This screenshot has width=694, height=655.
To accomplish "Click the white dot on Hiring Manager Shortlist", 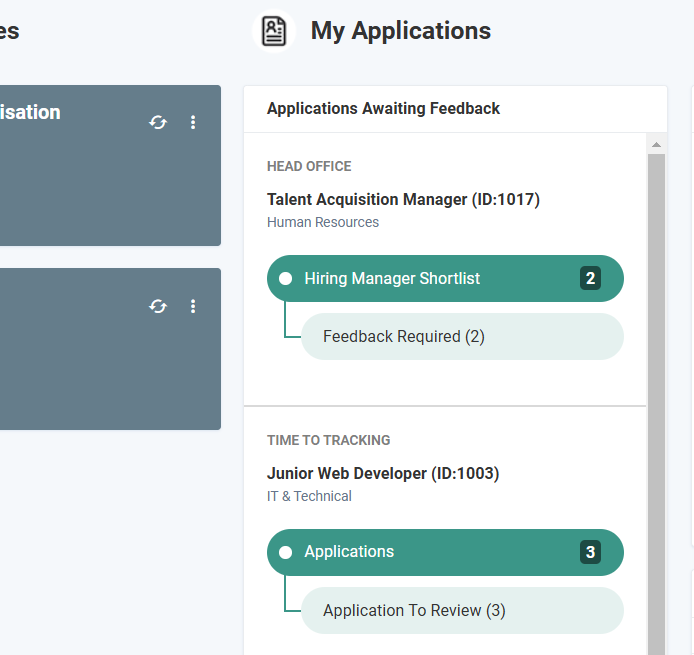I will point(285,278).
